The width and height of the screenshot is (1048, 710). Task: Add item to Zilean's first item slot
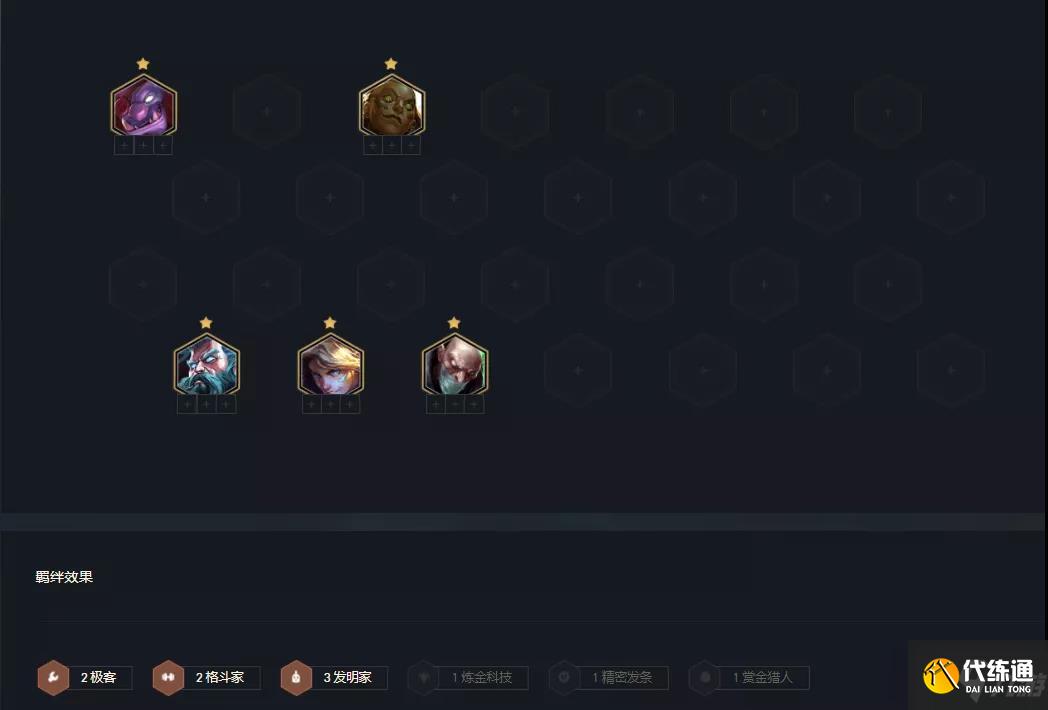coord(187,404)
